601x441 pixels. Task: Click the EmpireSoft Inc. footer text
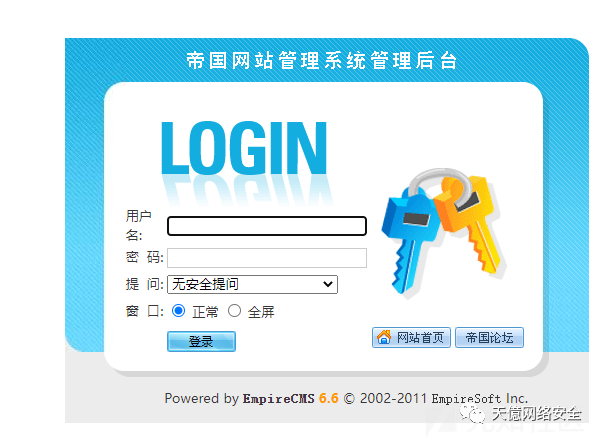click(x=479, y=399)
